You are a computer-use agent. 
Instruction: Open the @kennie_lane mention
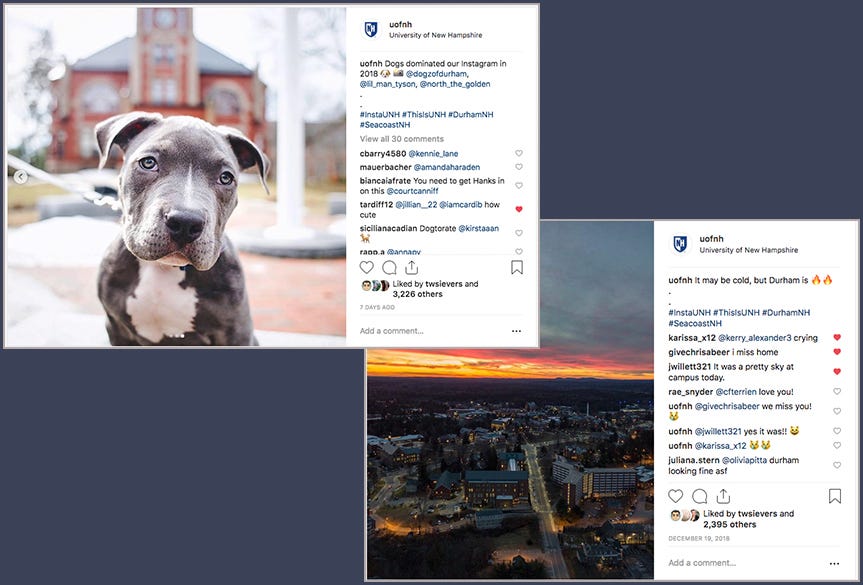pos(433,154)
